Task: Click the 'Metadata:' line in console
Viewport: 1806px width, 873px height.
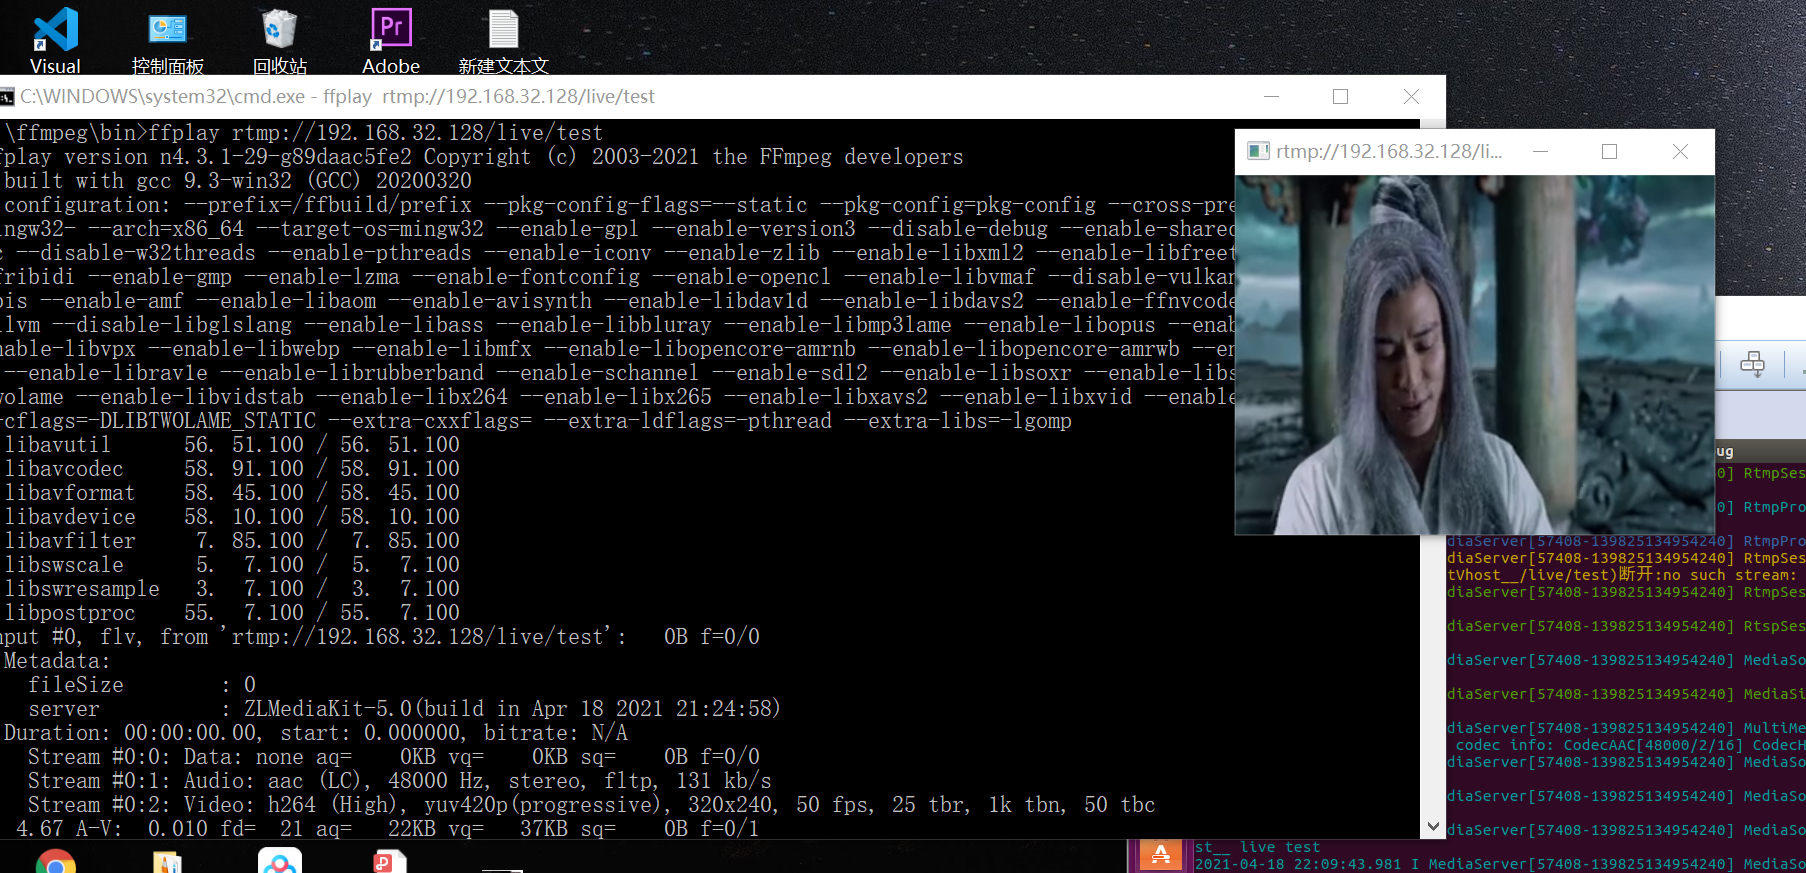Action: pos(56,661)
